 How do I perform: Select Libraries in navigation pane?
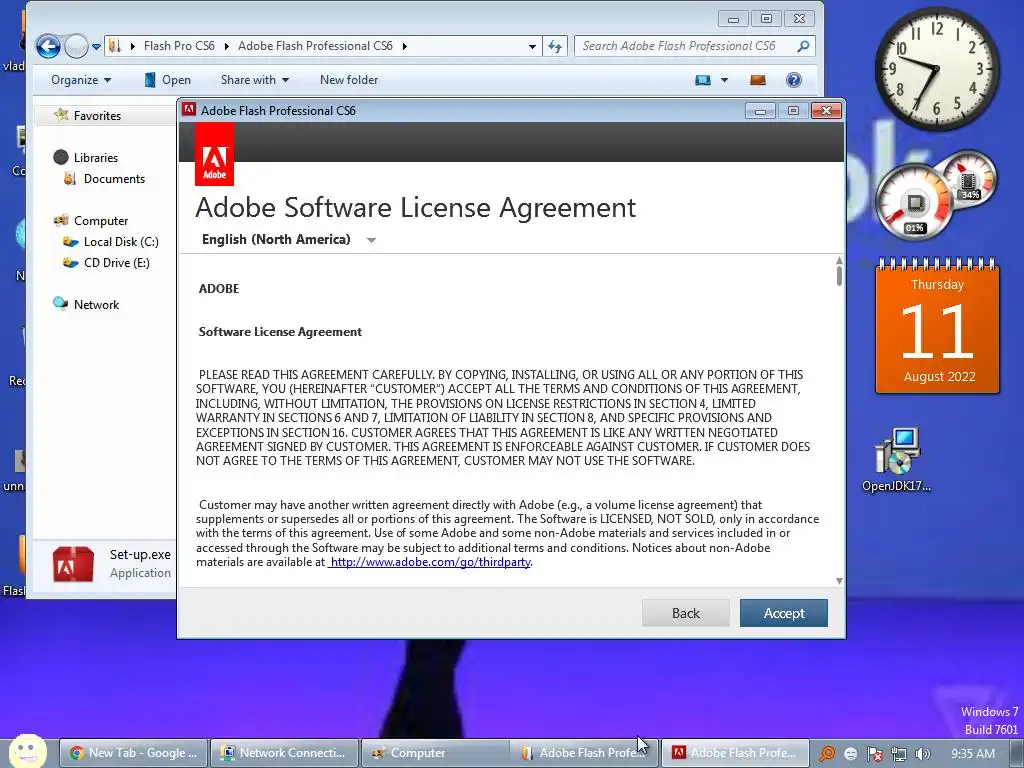click(x=95, y=157)
